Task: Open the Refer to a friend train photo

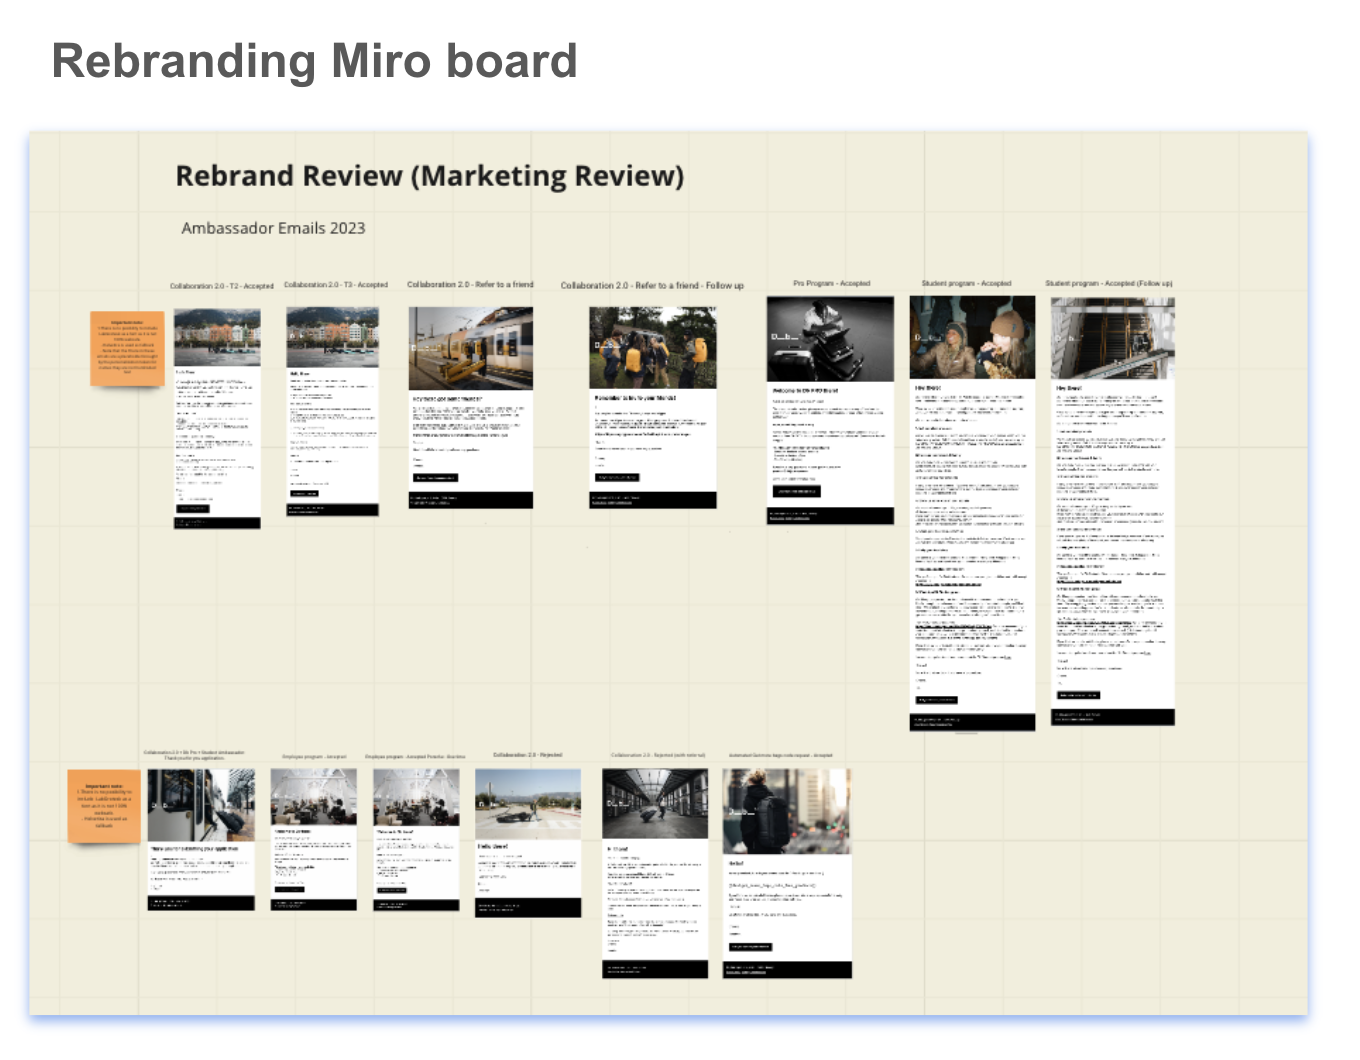Action: pos(471,348)
